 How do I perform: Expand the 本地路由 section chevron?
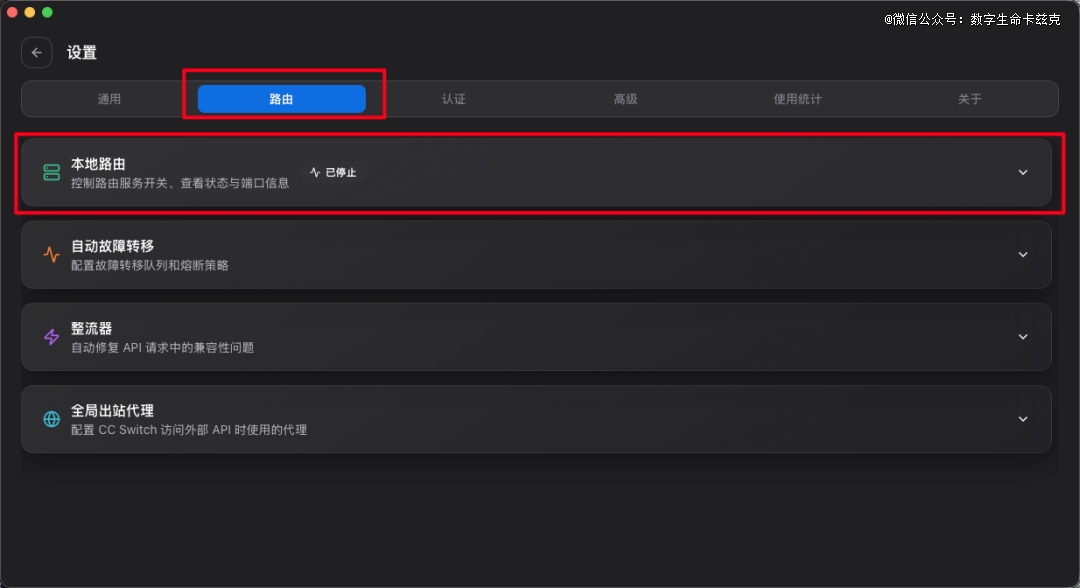(1022, 172)
